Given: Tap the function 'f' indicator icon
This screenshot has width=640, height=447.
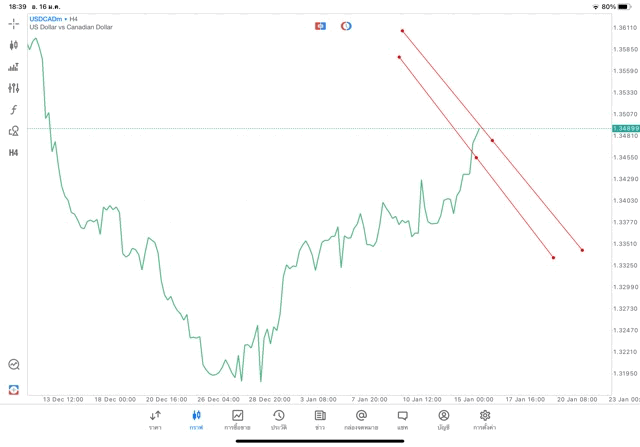Looking at the screenshot, I should 13,109.
